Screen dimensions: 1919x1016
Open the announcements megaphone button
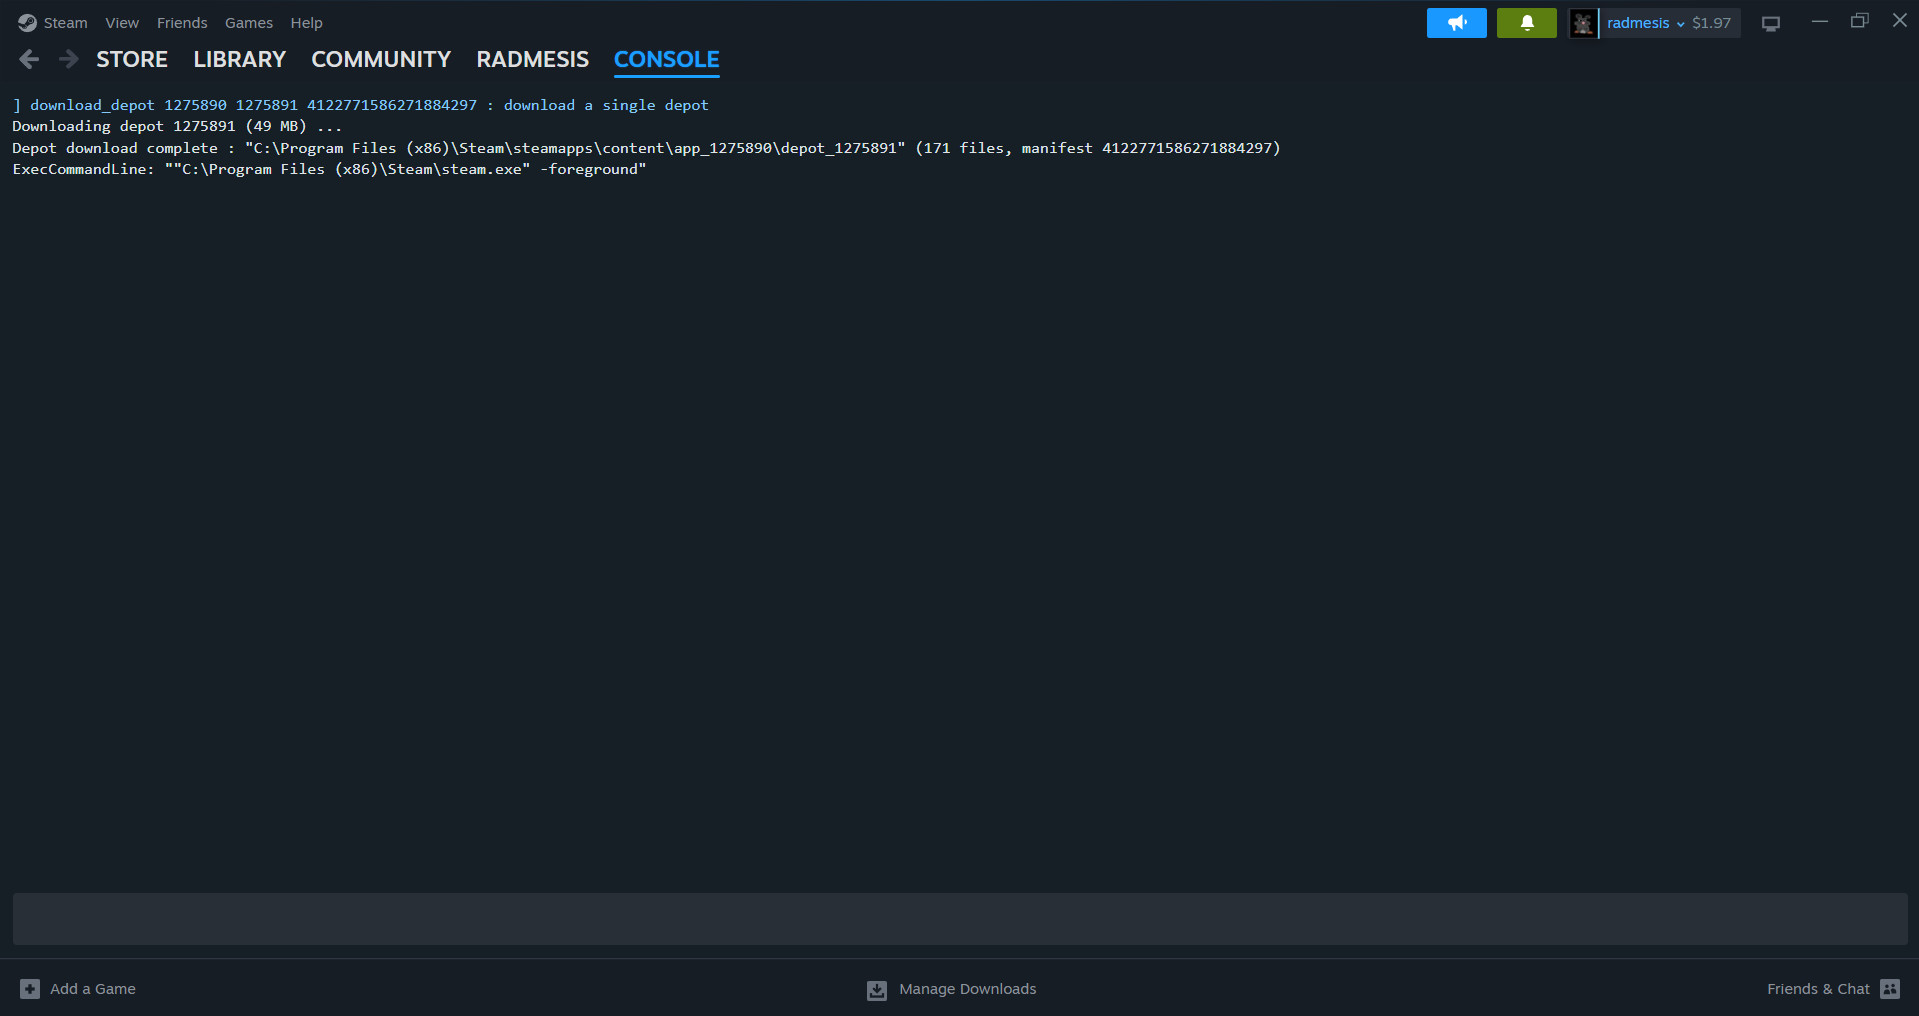[x=1456, y=23]
